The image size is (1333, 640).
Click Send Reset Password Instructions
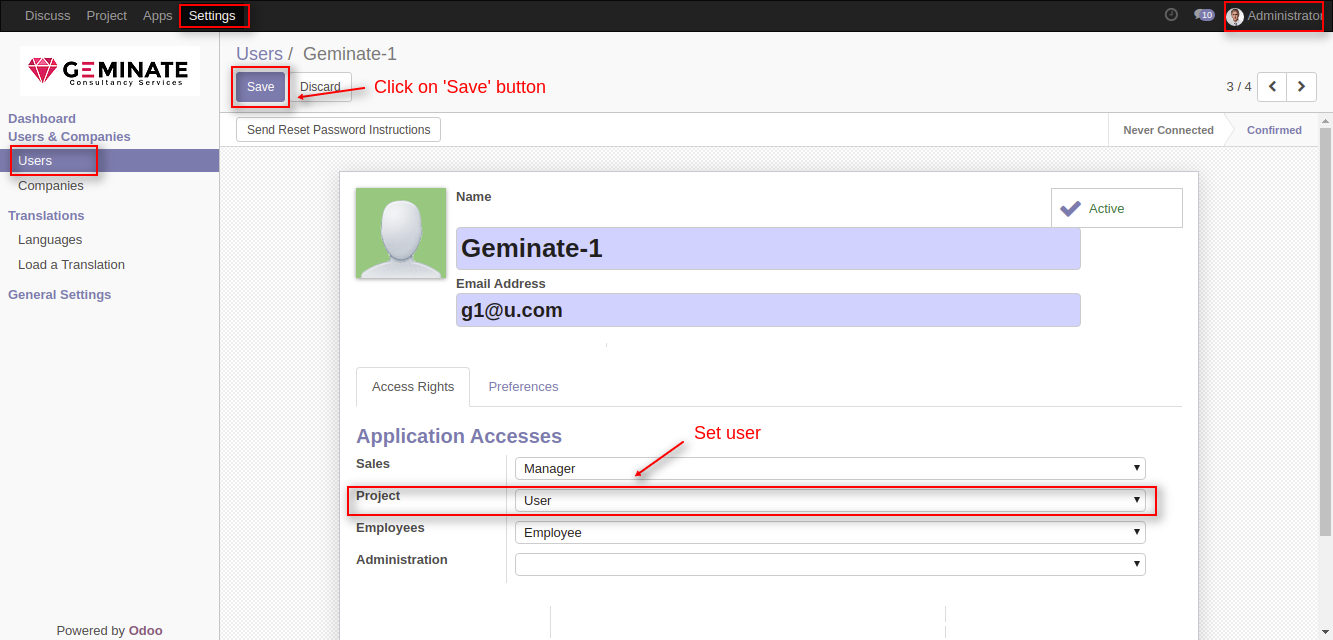pos(339,130)
